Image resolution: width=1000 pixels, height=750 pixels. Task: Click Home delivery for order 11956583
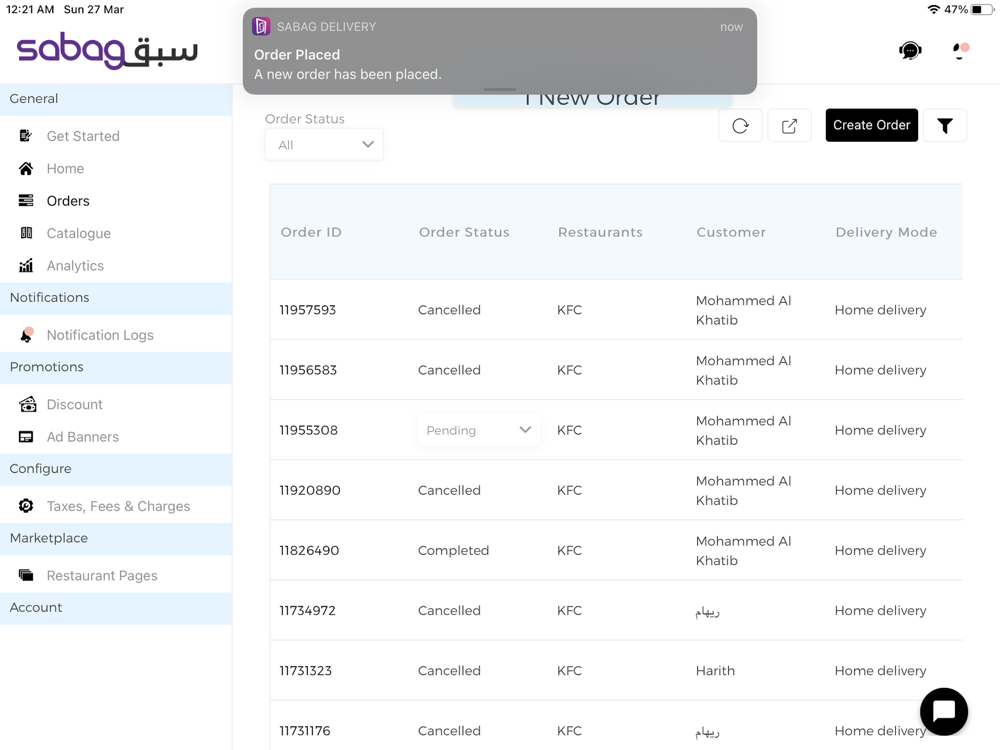(880, 370)
